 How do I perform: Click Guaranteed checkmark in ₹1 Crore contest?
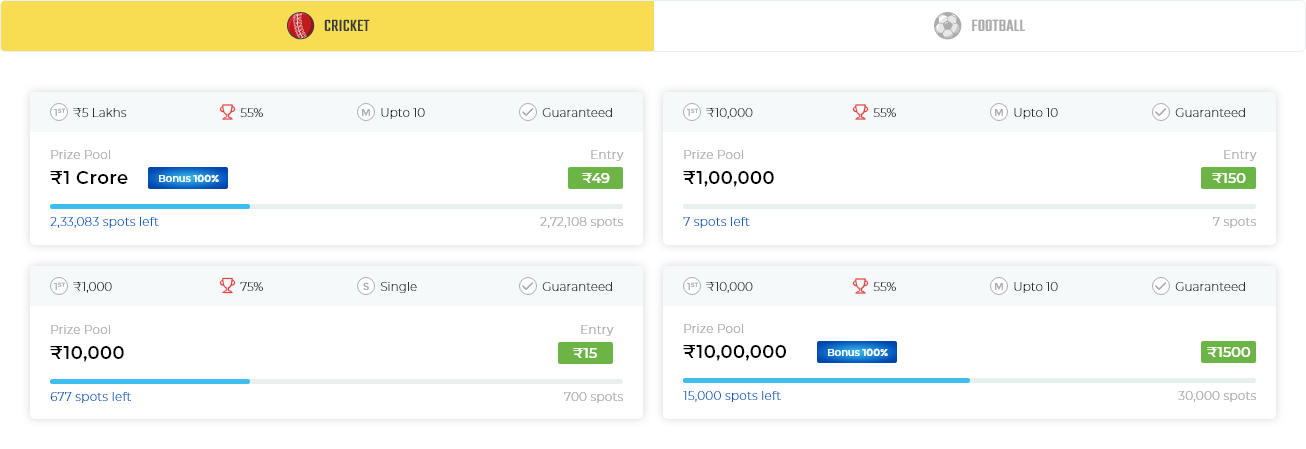pyautogui.click(x=528, y=112)
